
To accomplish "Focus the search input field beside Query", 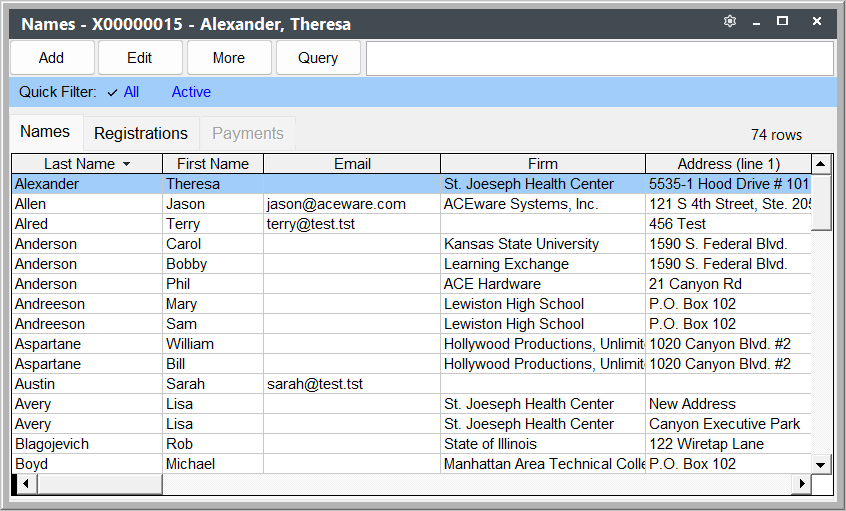I will pos(600,58).
